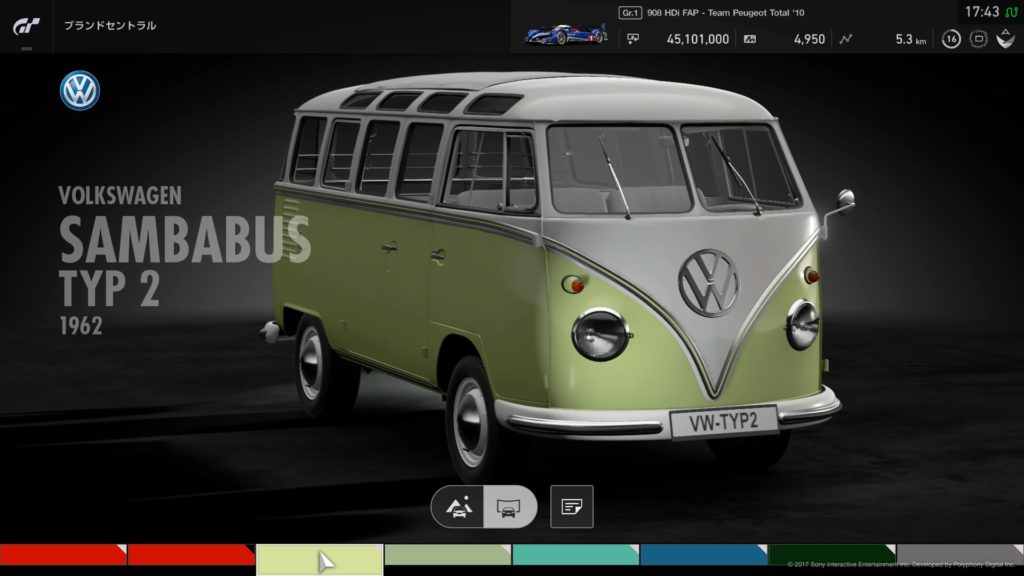Click the mileage points icon beside 4,950
Image resolution: width=1024 pixels, height=576 pixels.
coord(750,39)
